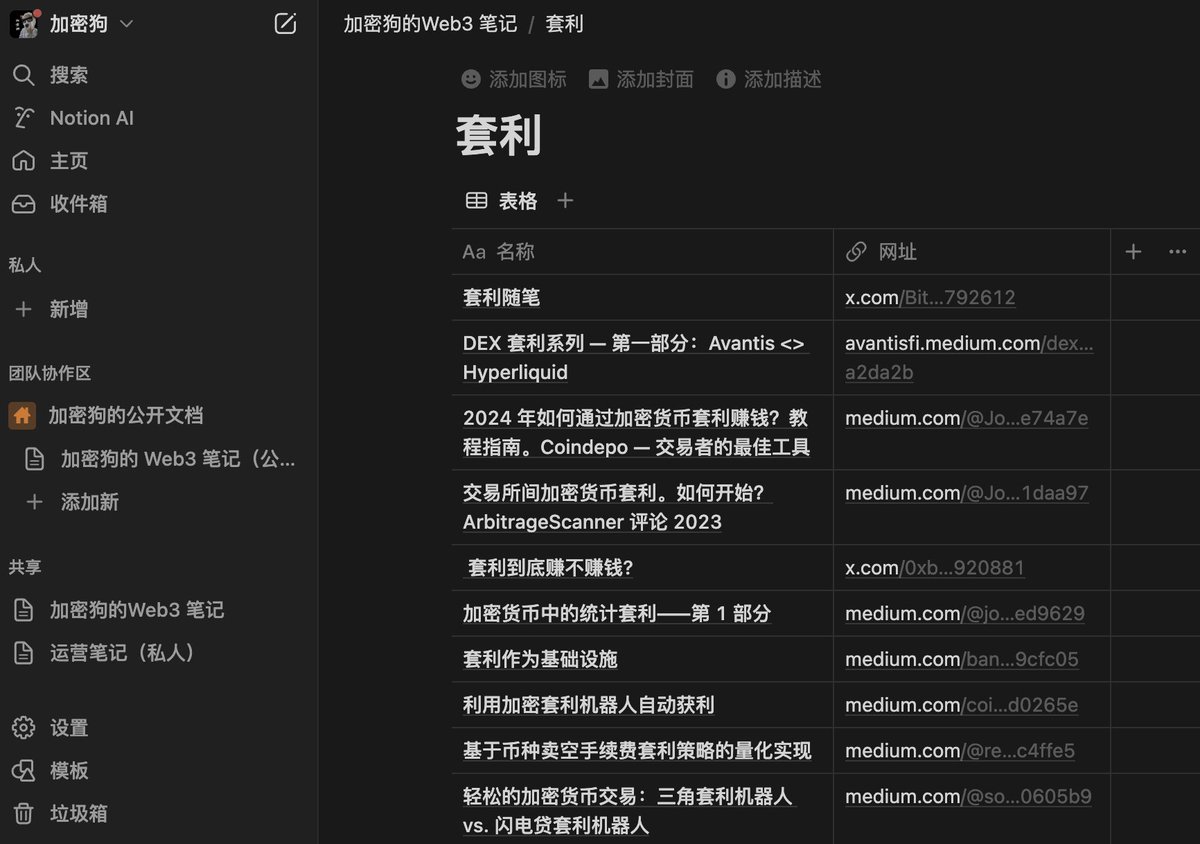Click 添加描述 above the title
The image size is (1200, 844).
[x=769, y=79]
